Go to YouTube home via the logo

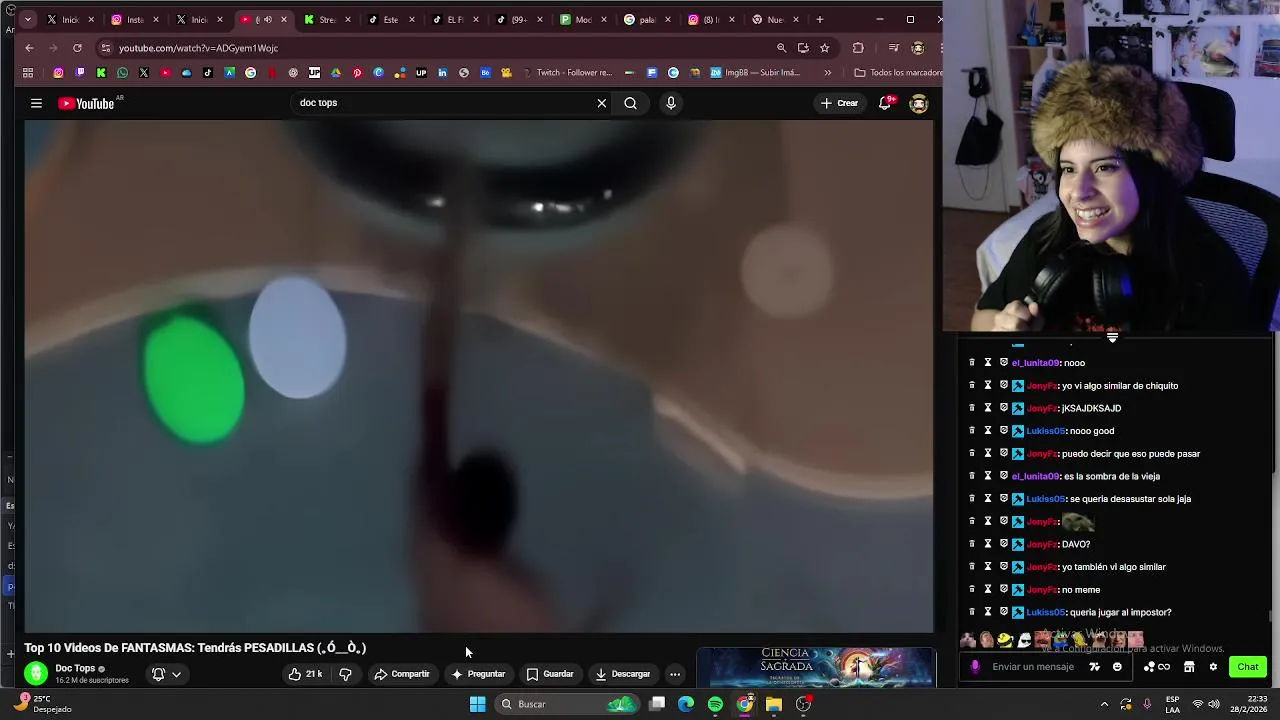coord(86,103)
